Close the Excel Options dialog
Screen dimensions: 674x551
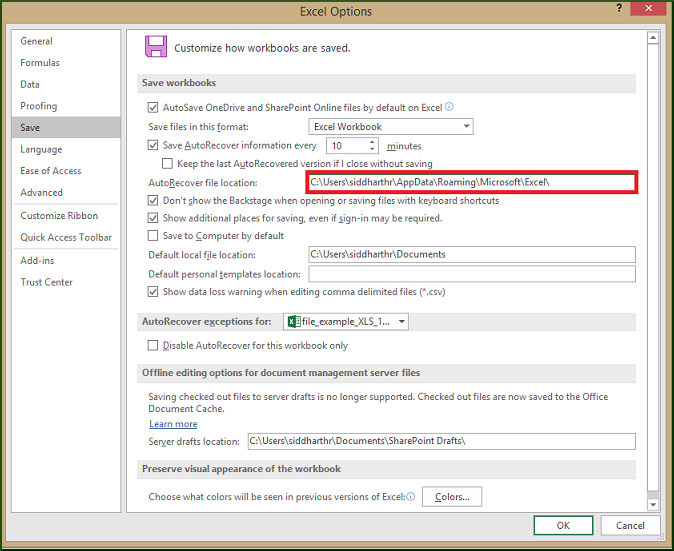(x=649, y=8)
